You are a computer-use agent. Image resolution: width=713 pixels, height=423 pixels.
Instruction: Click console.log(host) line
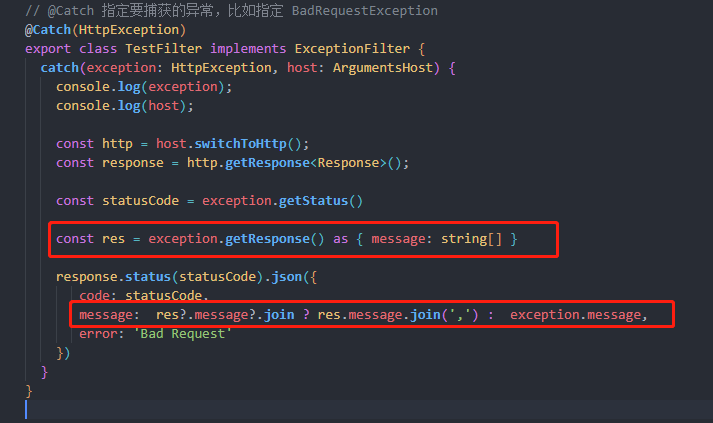[x=125, y=106]
